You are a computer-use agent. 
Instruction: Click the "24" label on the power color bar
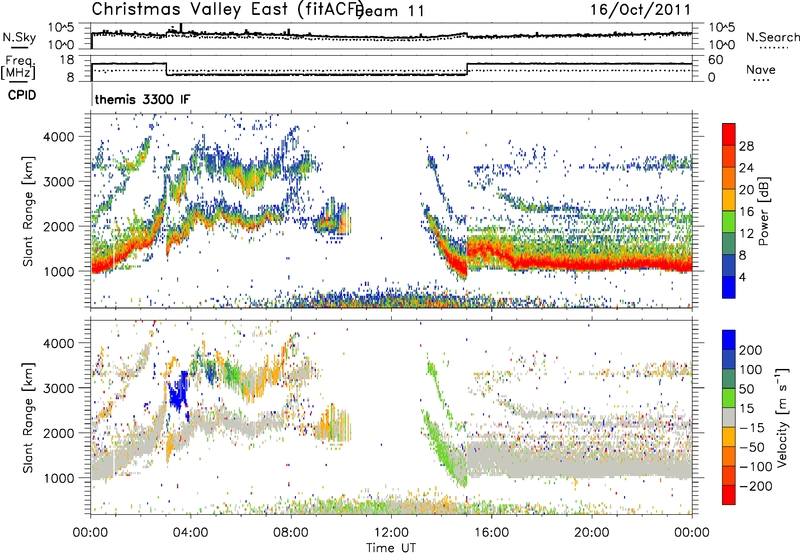(746, 168)
